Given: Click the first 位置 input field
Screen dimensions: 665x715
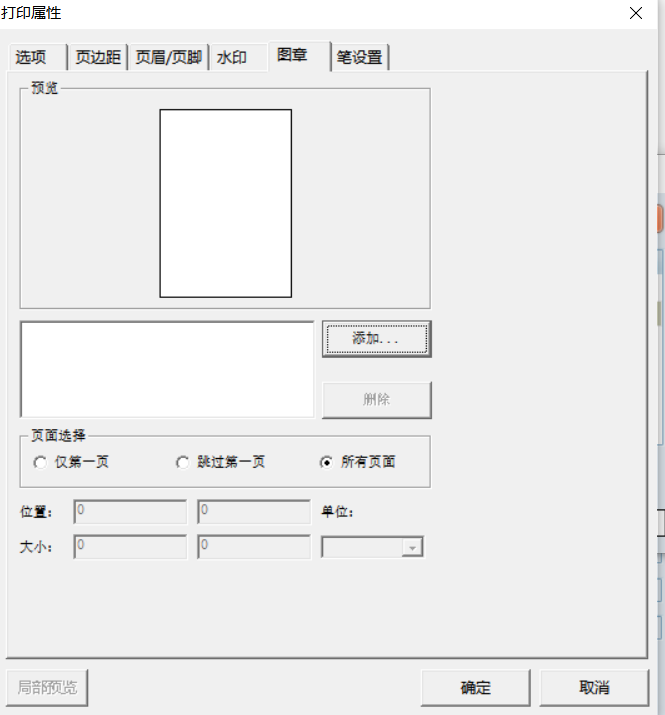Looking at the screenshot, I should pyautogui.click(x=130, y=512).
